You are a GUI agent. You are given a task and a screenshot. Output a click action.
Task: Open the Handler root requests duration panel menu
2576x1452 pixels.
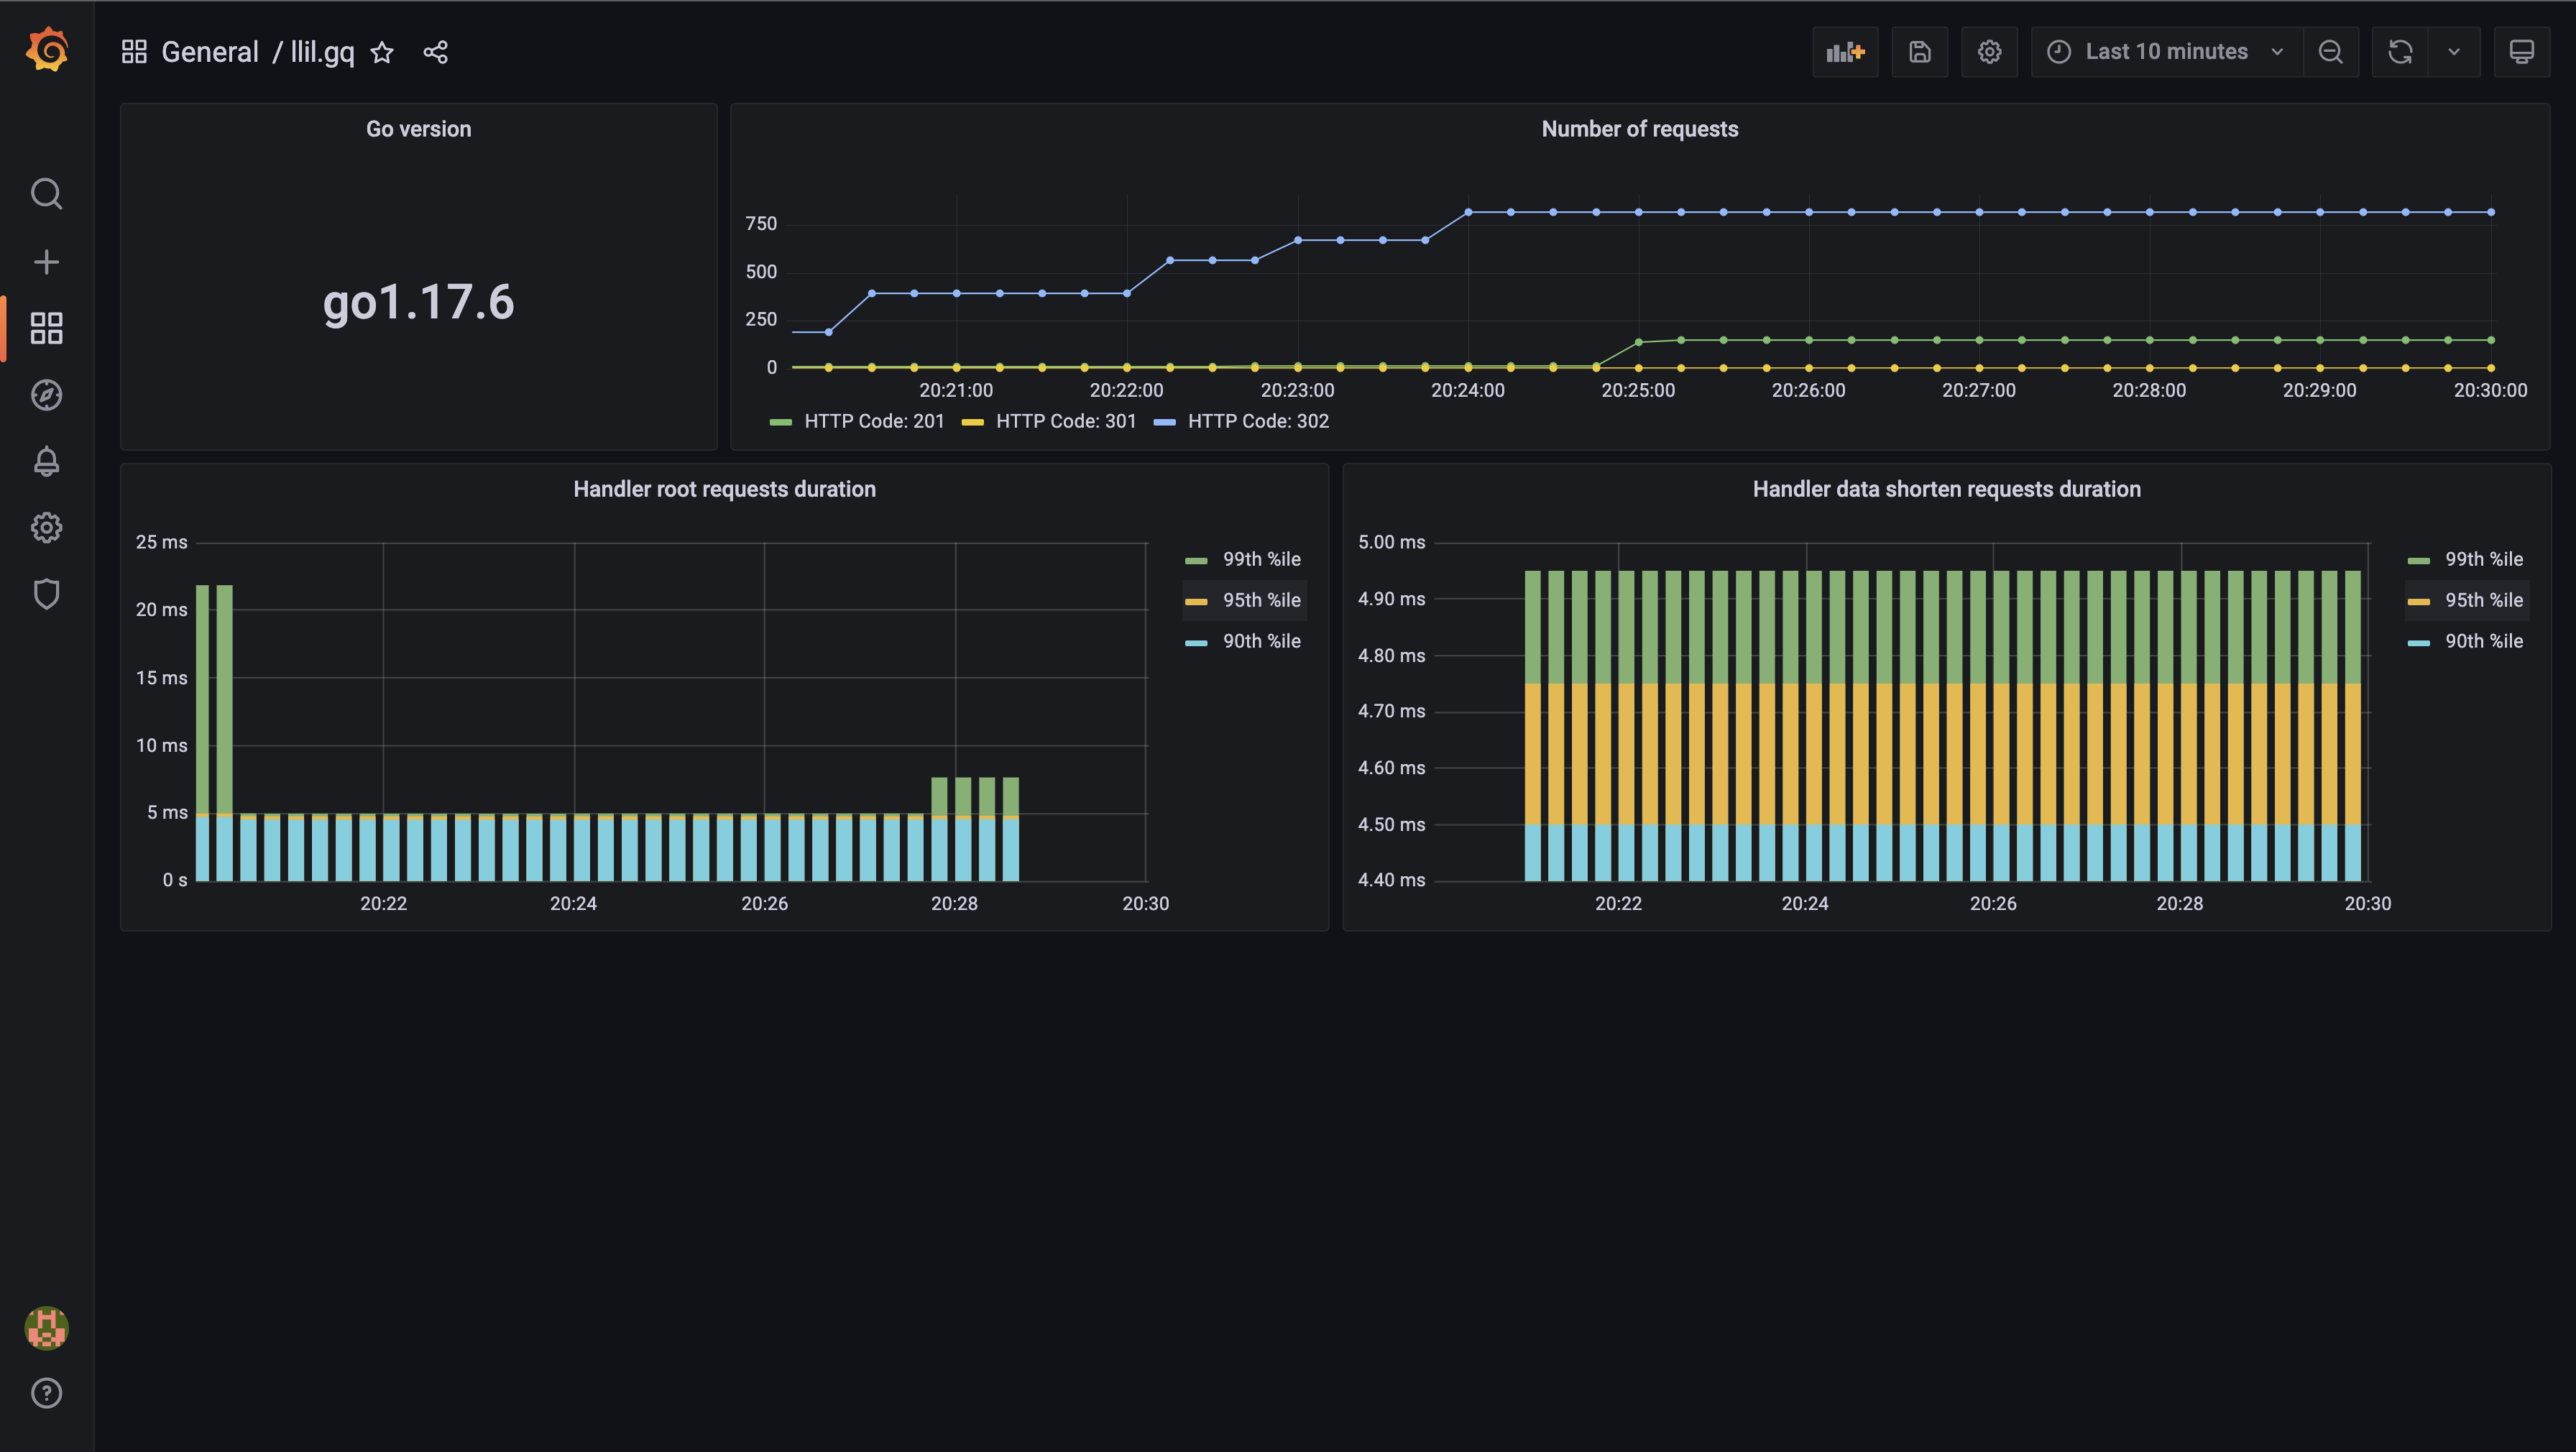click(x=724, y=489)
